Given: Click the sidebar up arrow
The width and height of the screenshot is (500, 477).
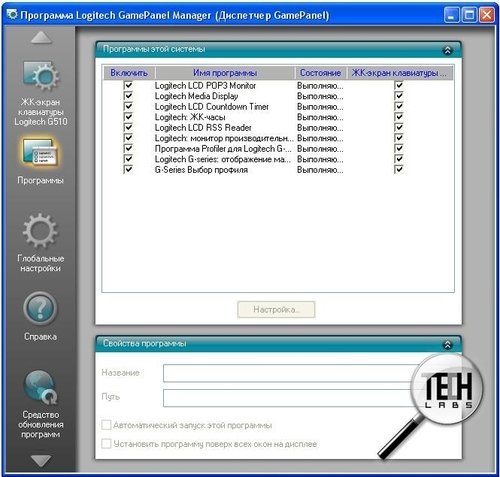Looking at the screenshot, I should click(x=41, y=38).
